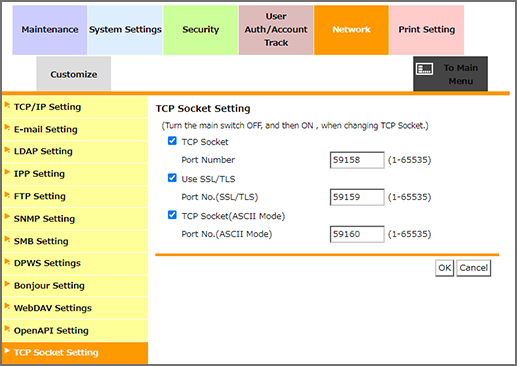The width and height of the screenshot is (517, 366).
Task: Click the Port Number field 59158
Action: [x=357, y=160]
